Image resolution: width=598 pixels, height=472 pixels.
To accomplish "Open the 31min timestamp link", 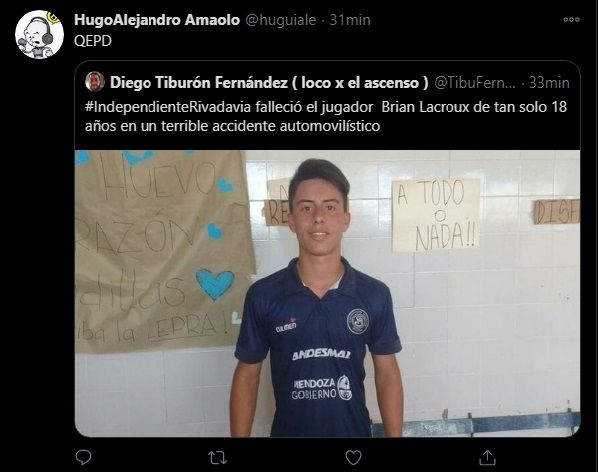I will coord(350,20).
